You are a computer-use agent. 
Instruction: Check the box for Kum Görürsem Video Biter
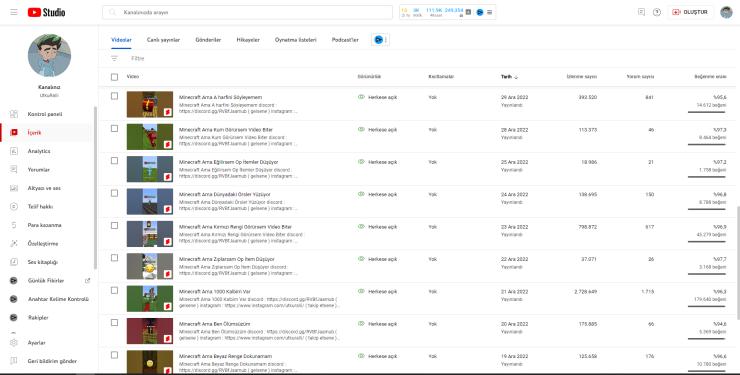click(114, 128)
